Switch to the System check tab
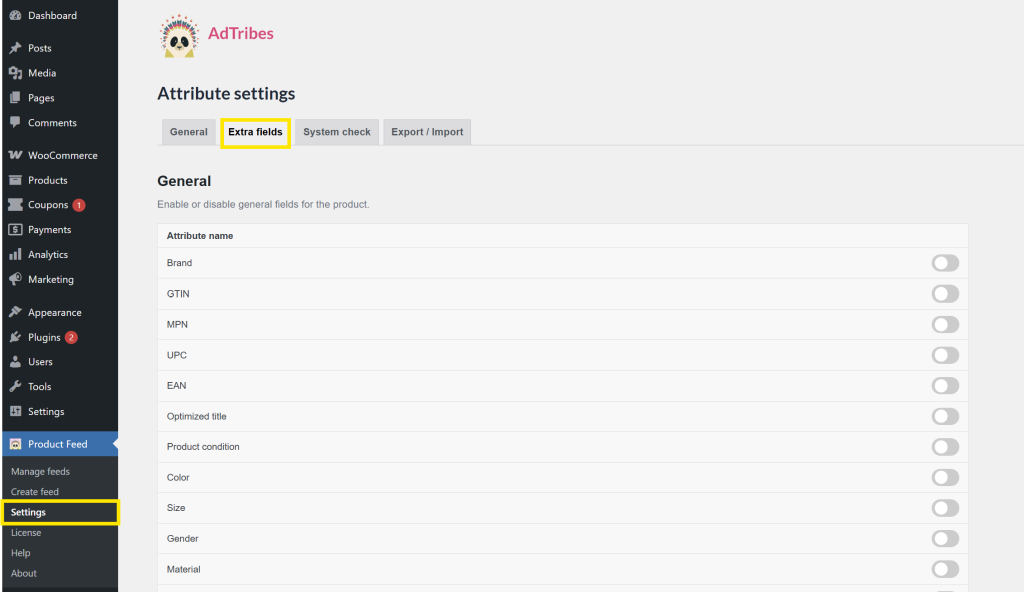Viewport: 1024px width, 592px height. (336, 131)
